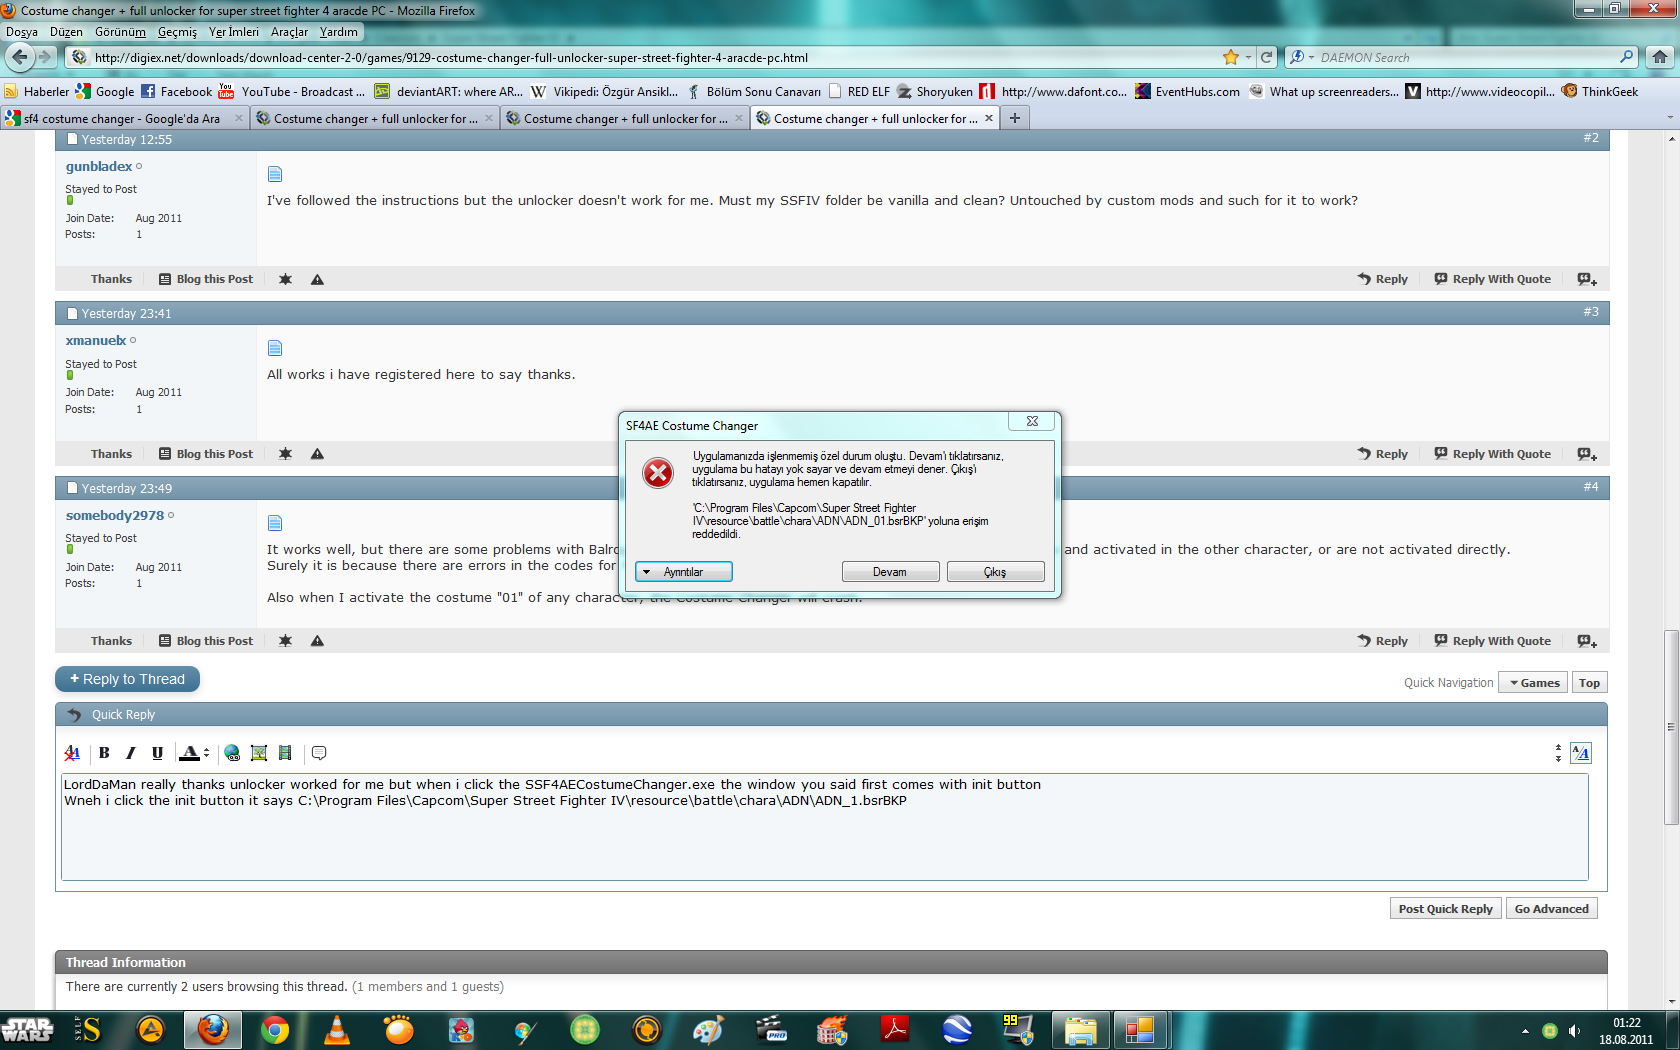Switch editor mode with the A/A icon
This screenshot has height=1050, width=1680.
click(x=1581, y=753)
